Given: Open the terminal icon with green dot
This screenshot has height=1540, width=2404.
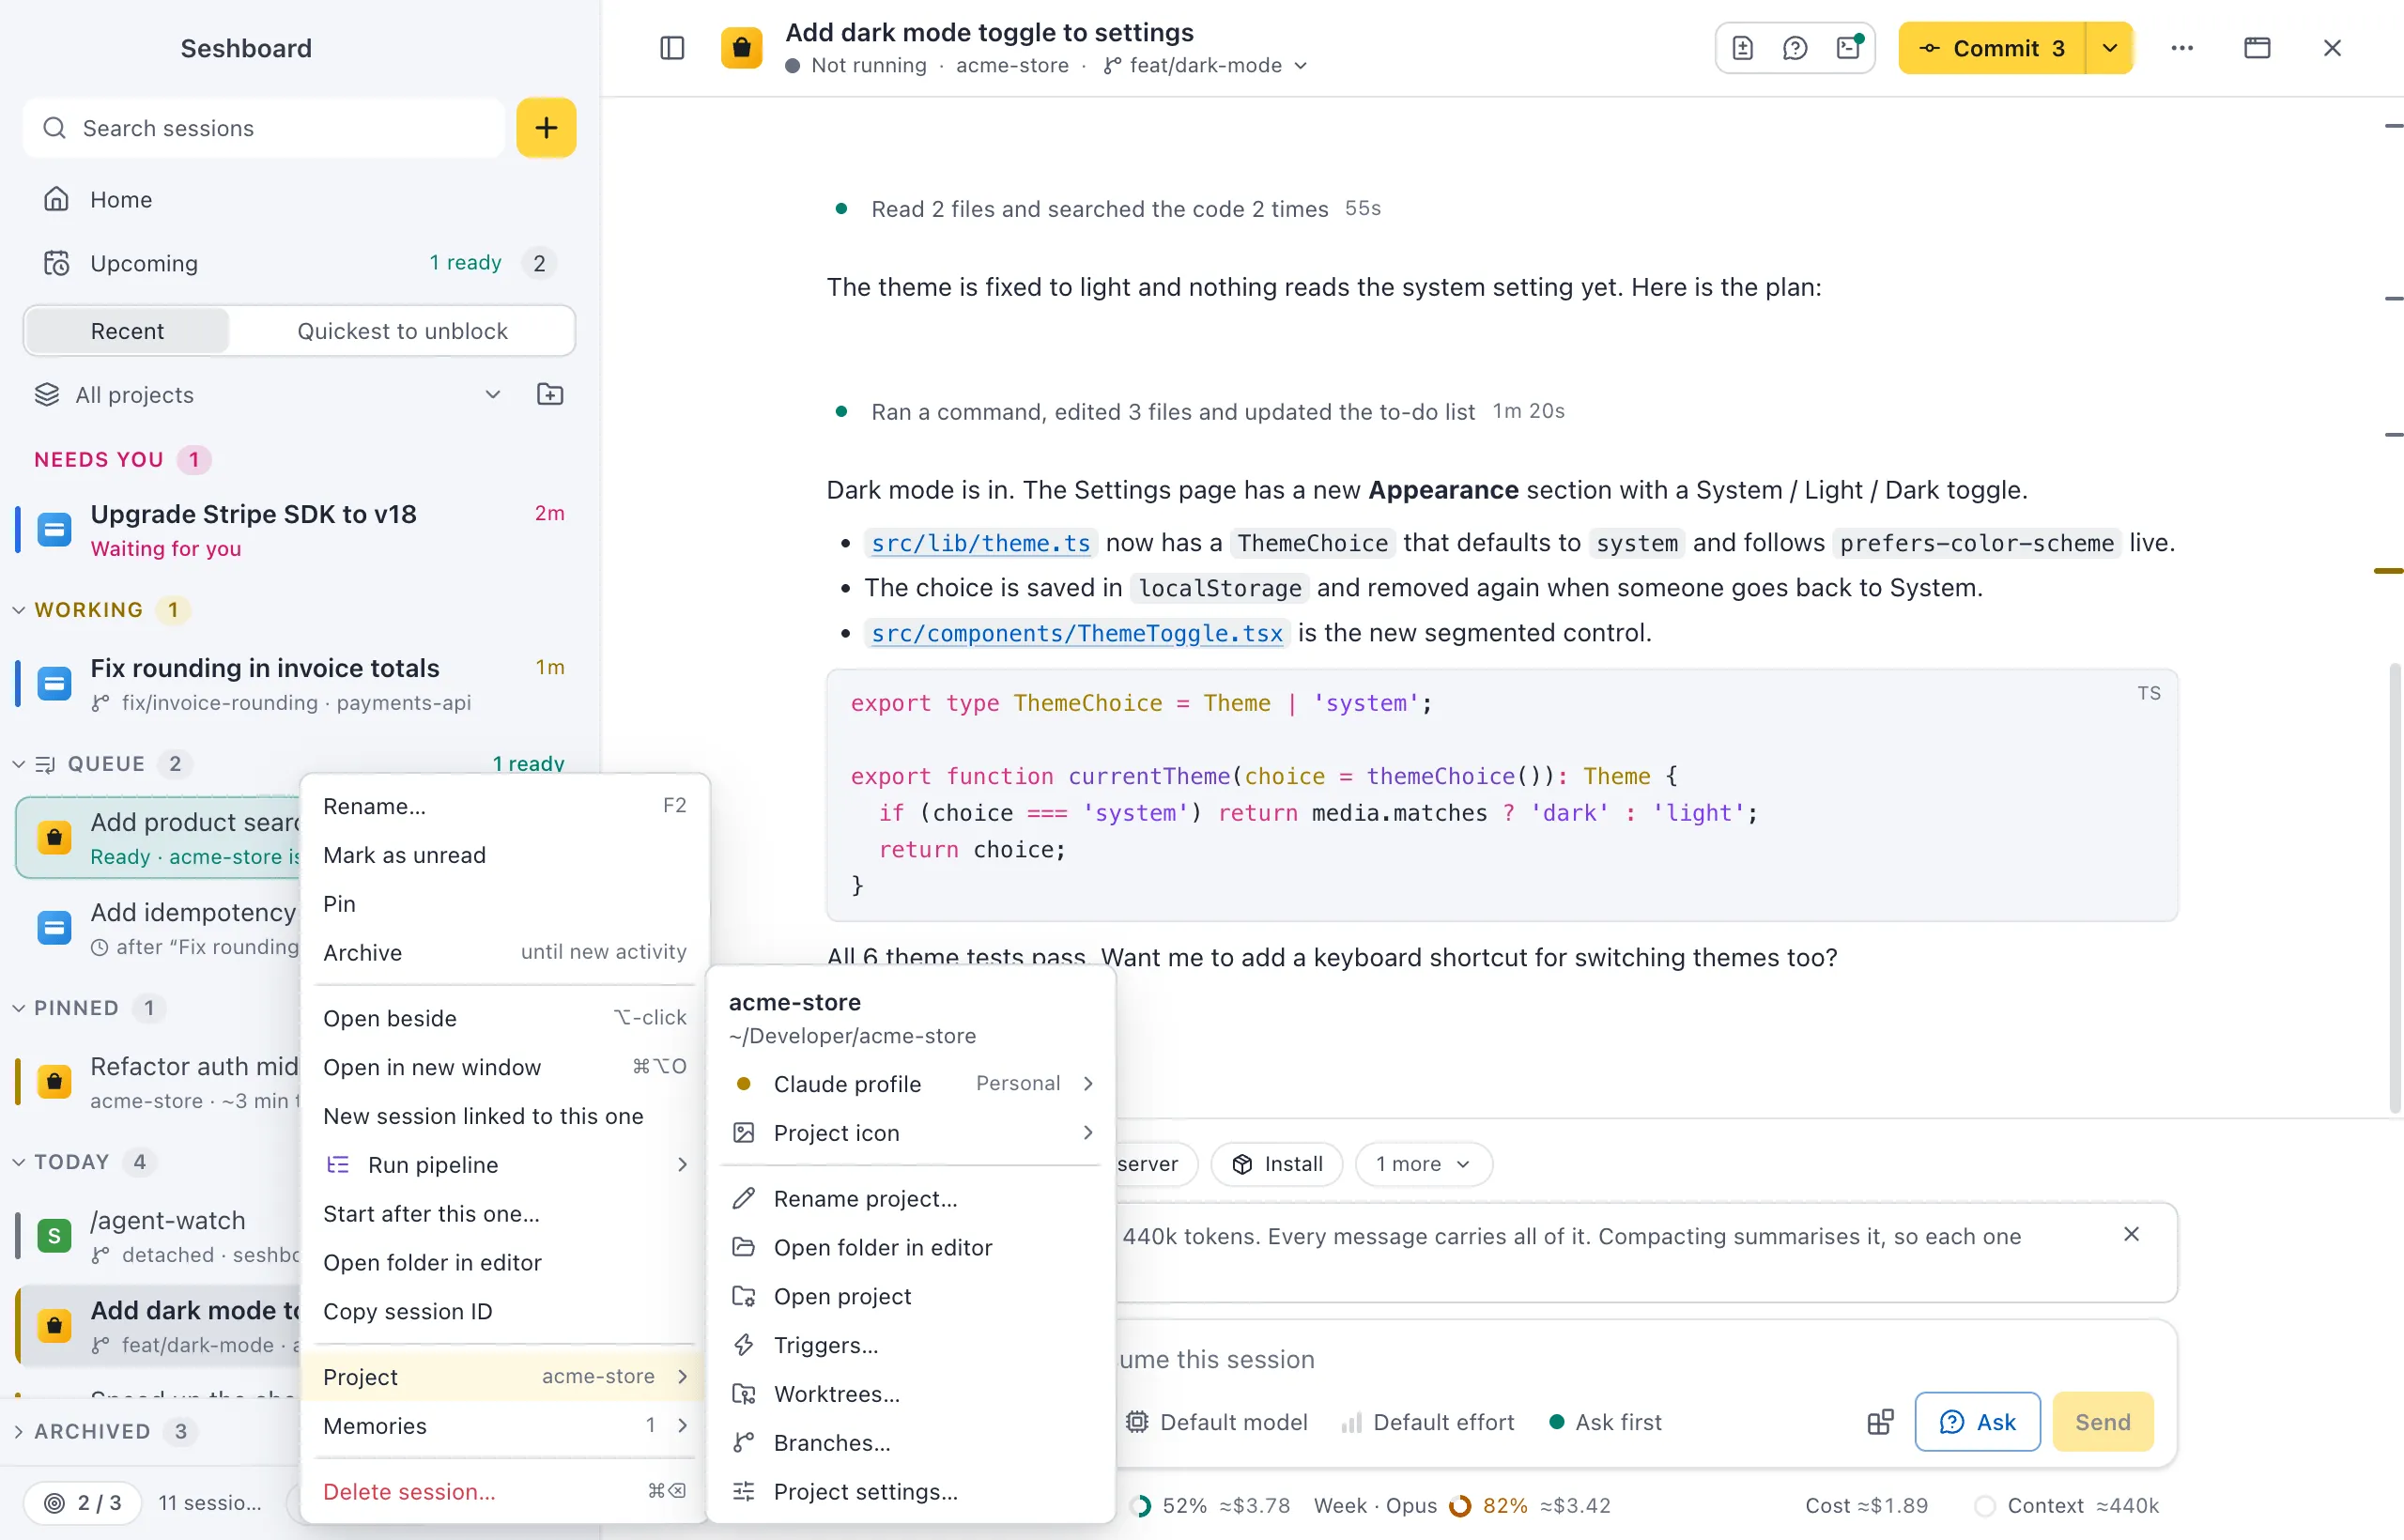Looking at the screenshot, I should coord(1848,48).
